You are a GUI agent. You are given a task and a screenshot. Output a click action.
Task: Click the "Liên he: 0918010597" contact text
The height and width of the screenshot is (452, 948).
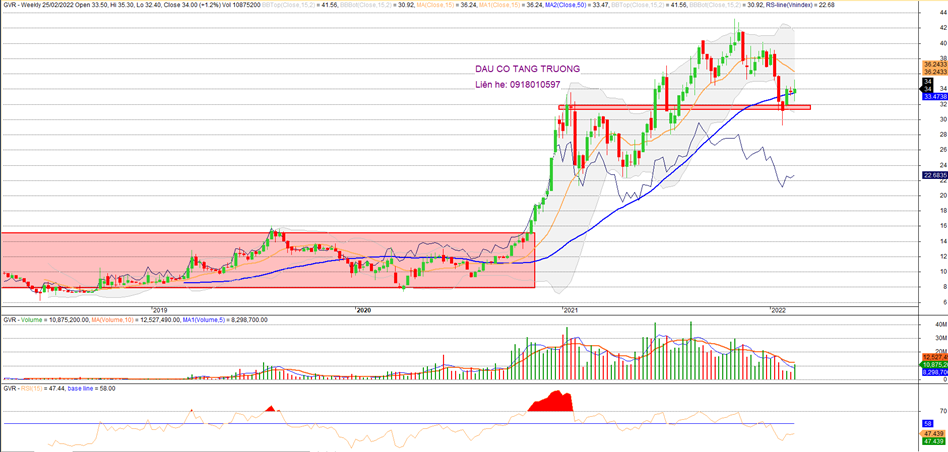click(x=518, y=86)
